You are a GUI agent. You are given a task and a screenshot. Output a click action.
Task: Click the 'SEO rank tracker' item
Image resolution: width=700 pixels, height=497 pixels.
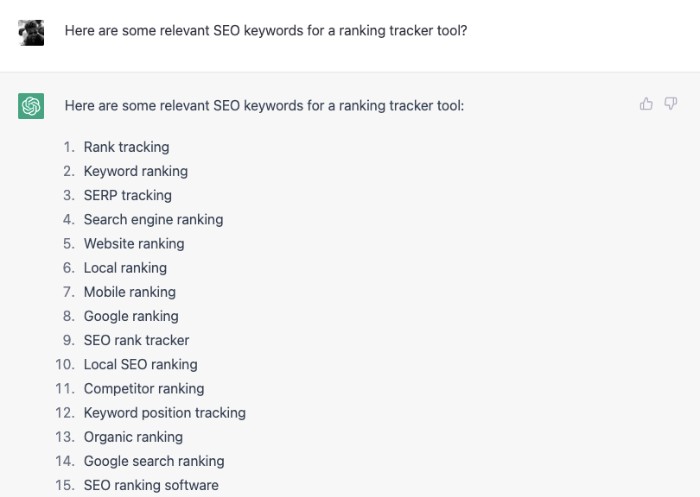(137, 340)
